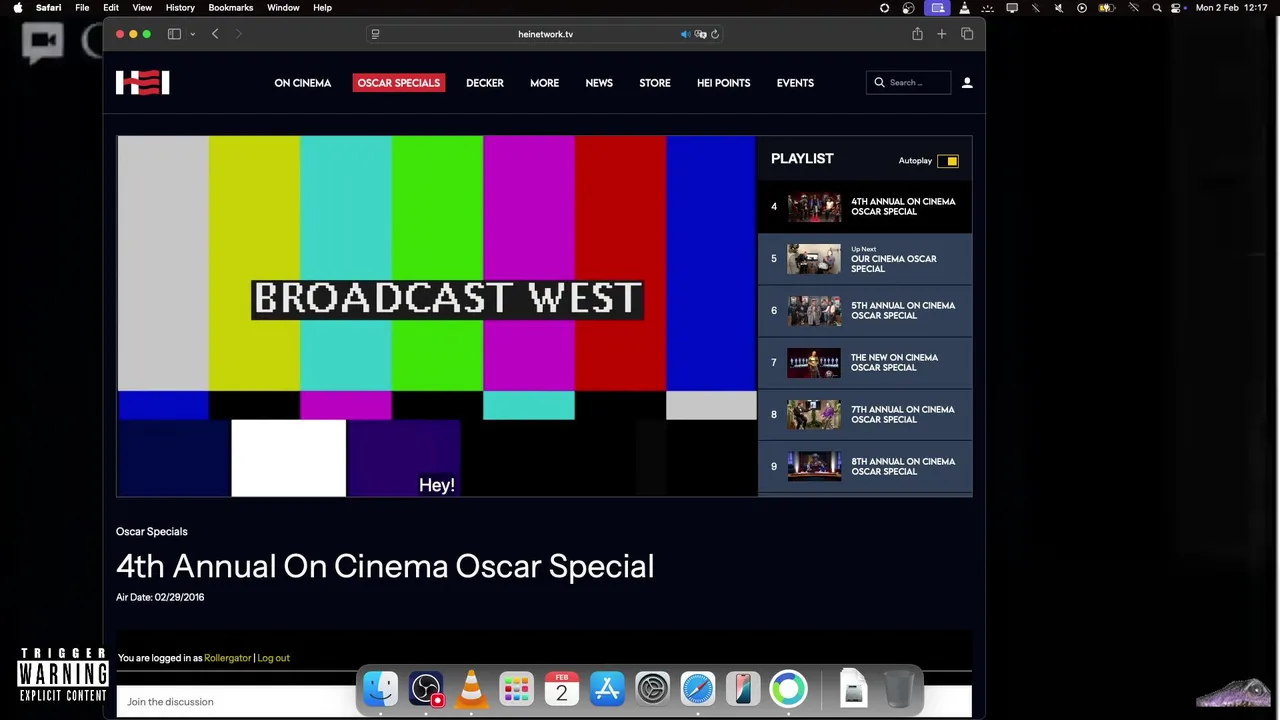Select 4th Annual Oscar Special playlist thumbnail
Image resolution: width=1280 pixels, height=720 pixels.
click(x=814, y=207)
